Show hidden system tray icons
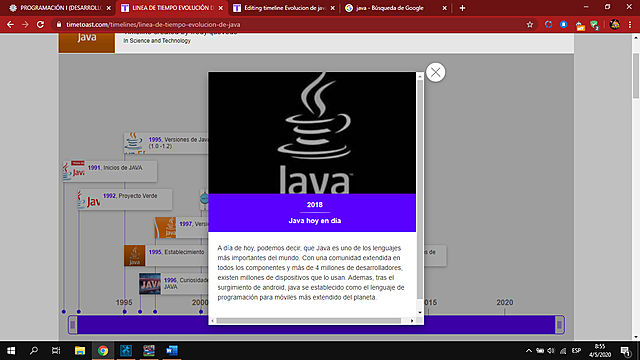 [529, 351]
